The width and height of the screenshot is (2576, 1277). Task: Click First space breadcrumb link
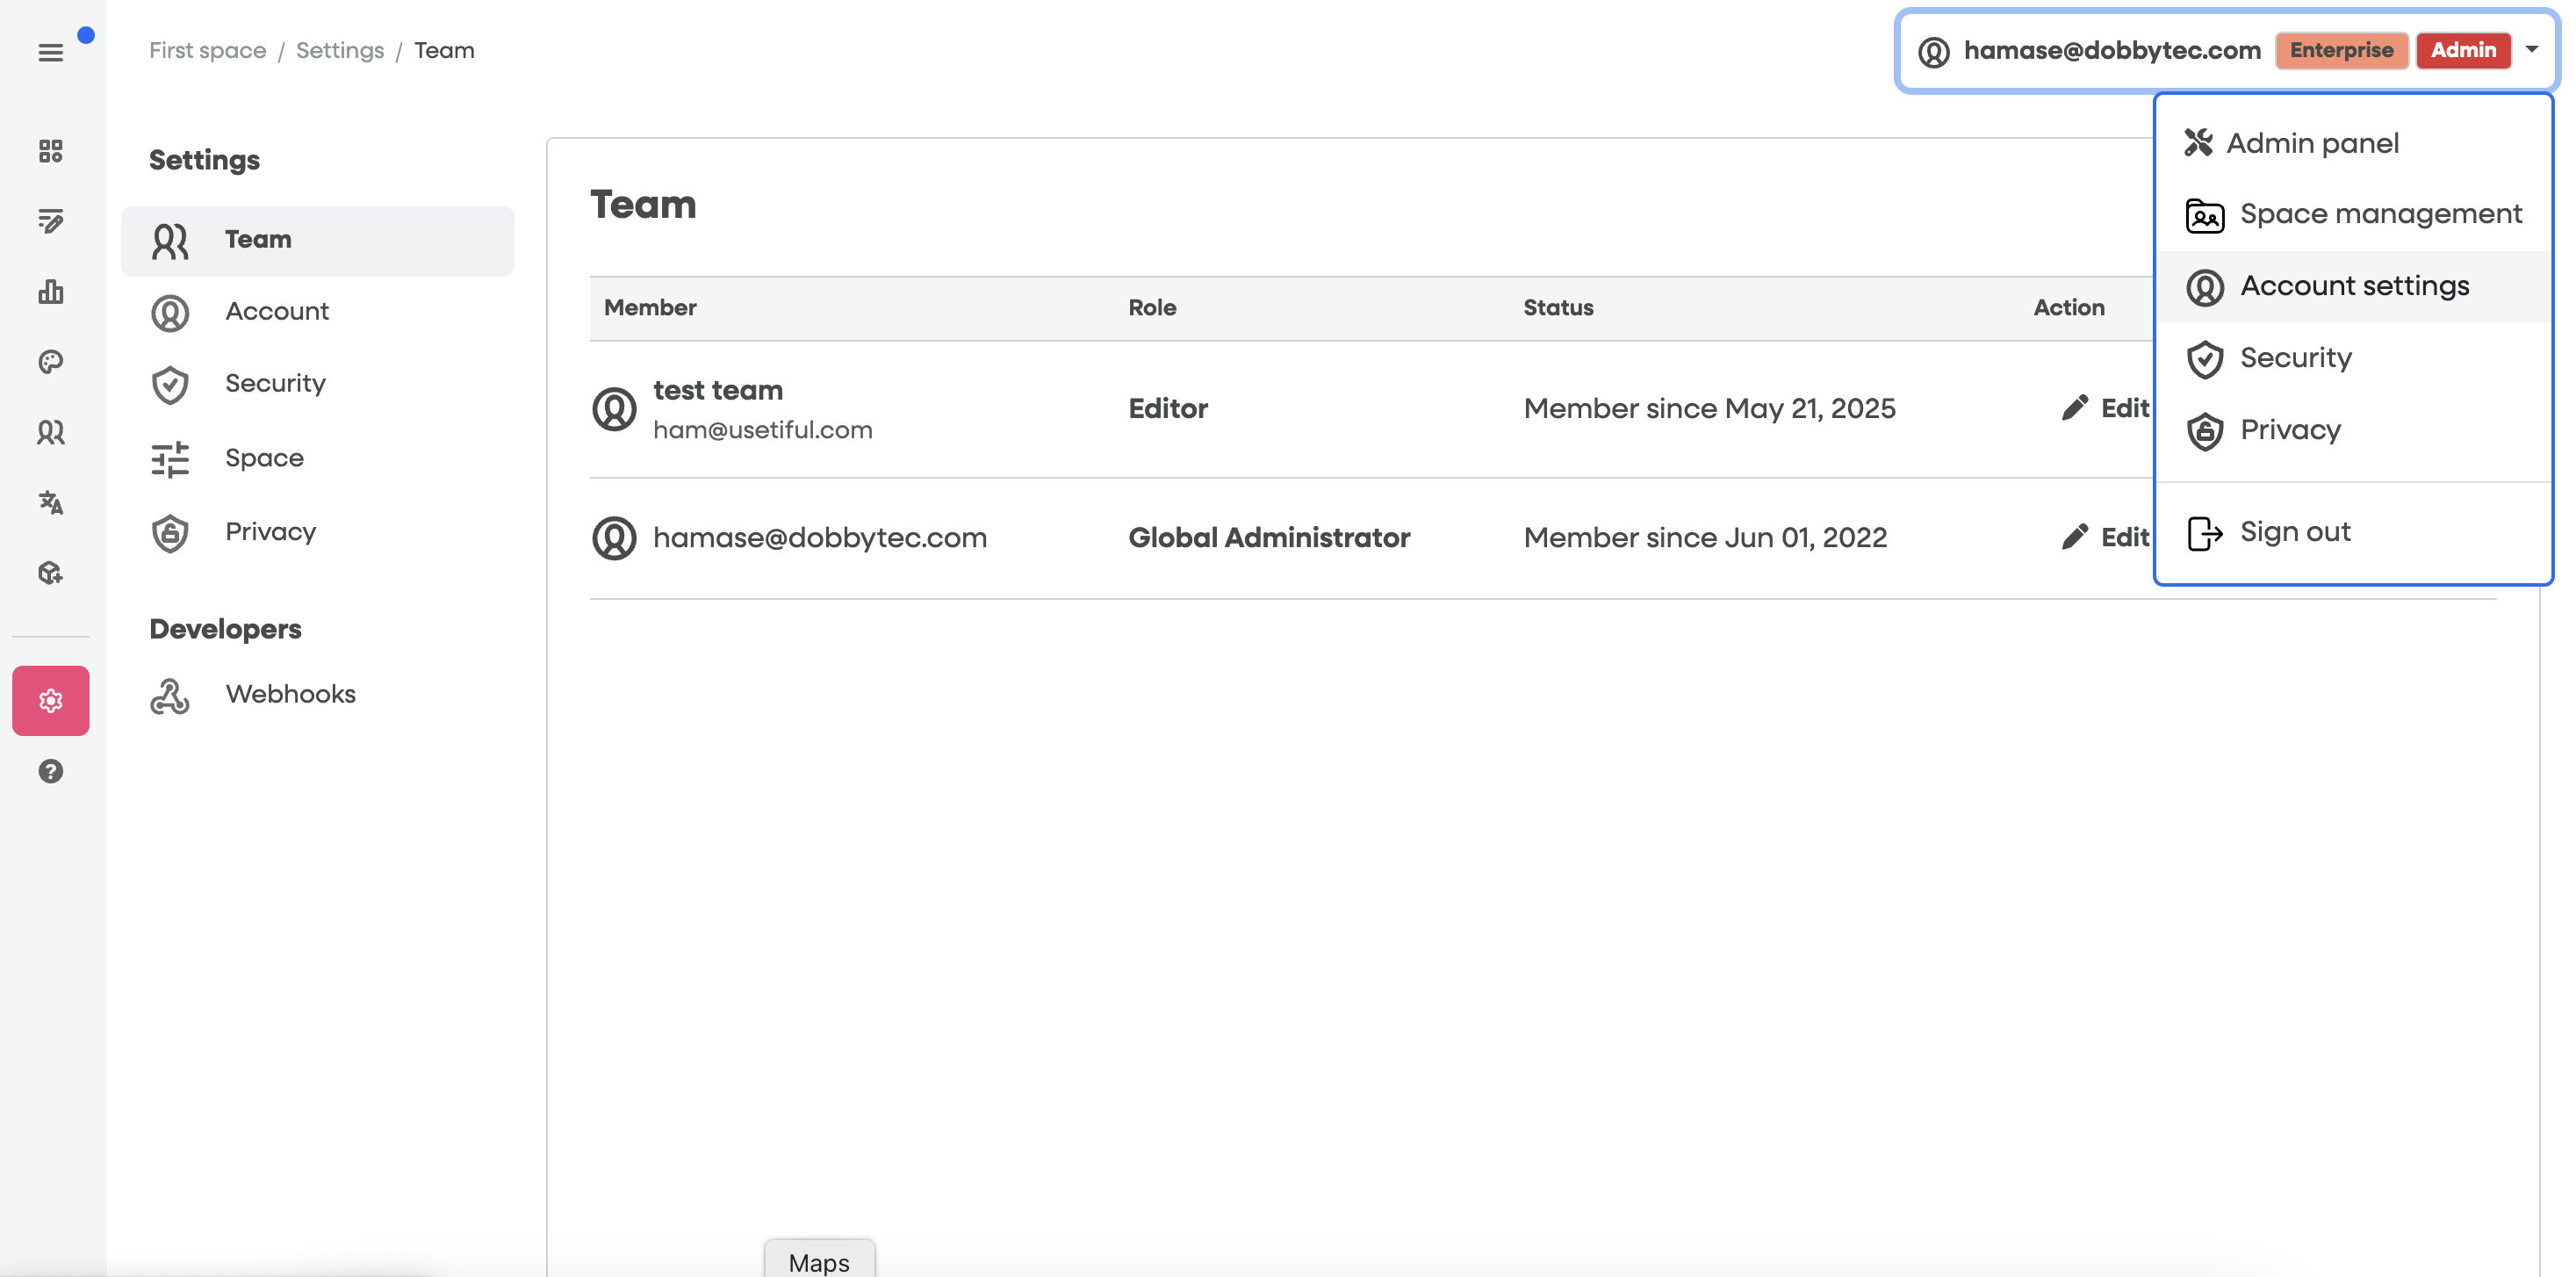[x=207, y=50]
